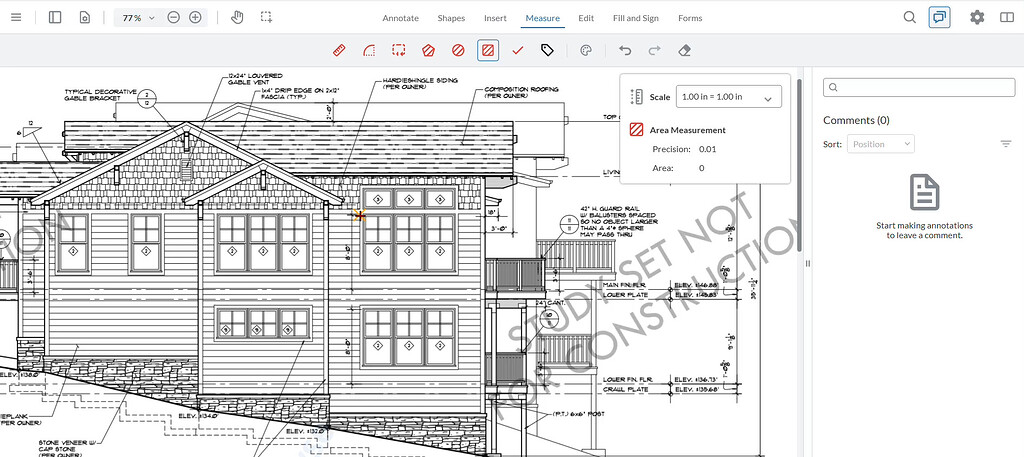This screenshot has height=457, width=1024.
Task: Toggle the comments panel
Action: [939, 17]
